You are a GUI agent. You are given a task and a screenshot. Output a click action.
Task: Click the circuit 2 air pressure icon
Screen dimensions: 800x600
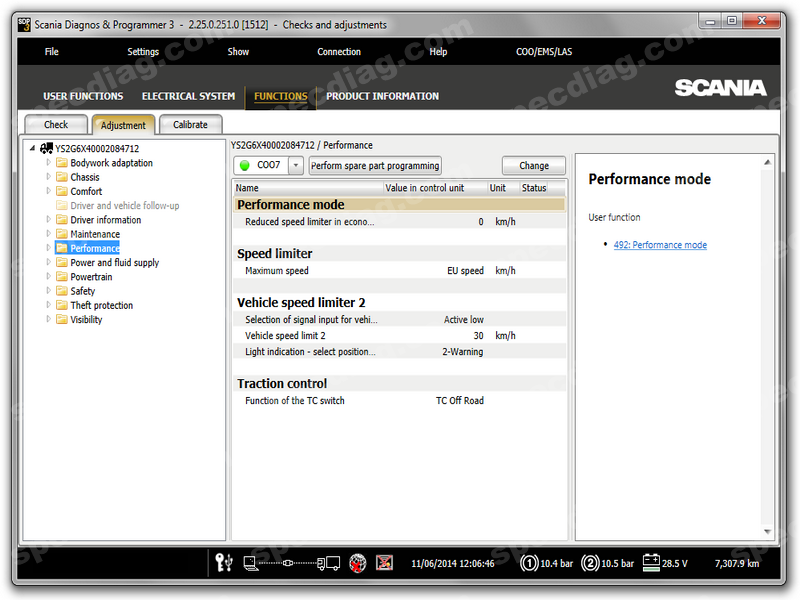click(591, 563)
